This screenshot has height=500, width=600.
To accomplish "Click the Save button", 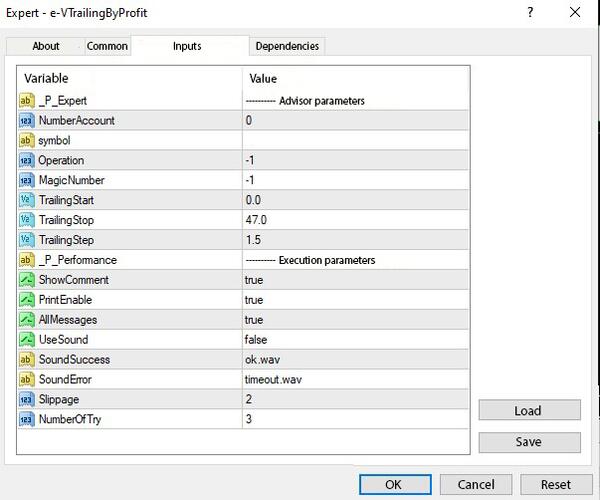I will [x=529, y=442].
